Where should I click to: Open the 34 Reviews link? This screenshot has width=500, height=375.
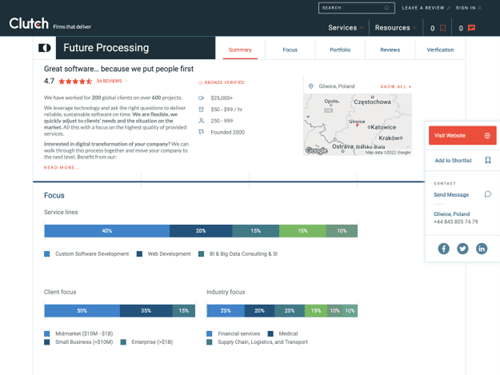point(109,81)
